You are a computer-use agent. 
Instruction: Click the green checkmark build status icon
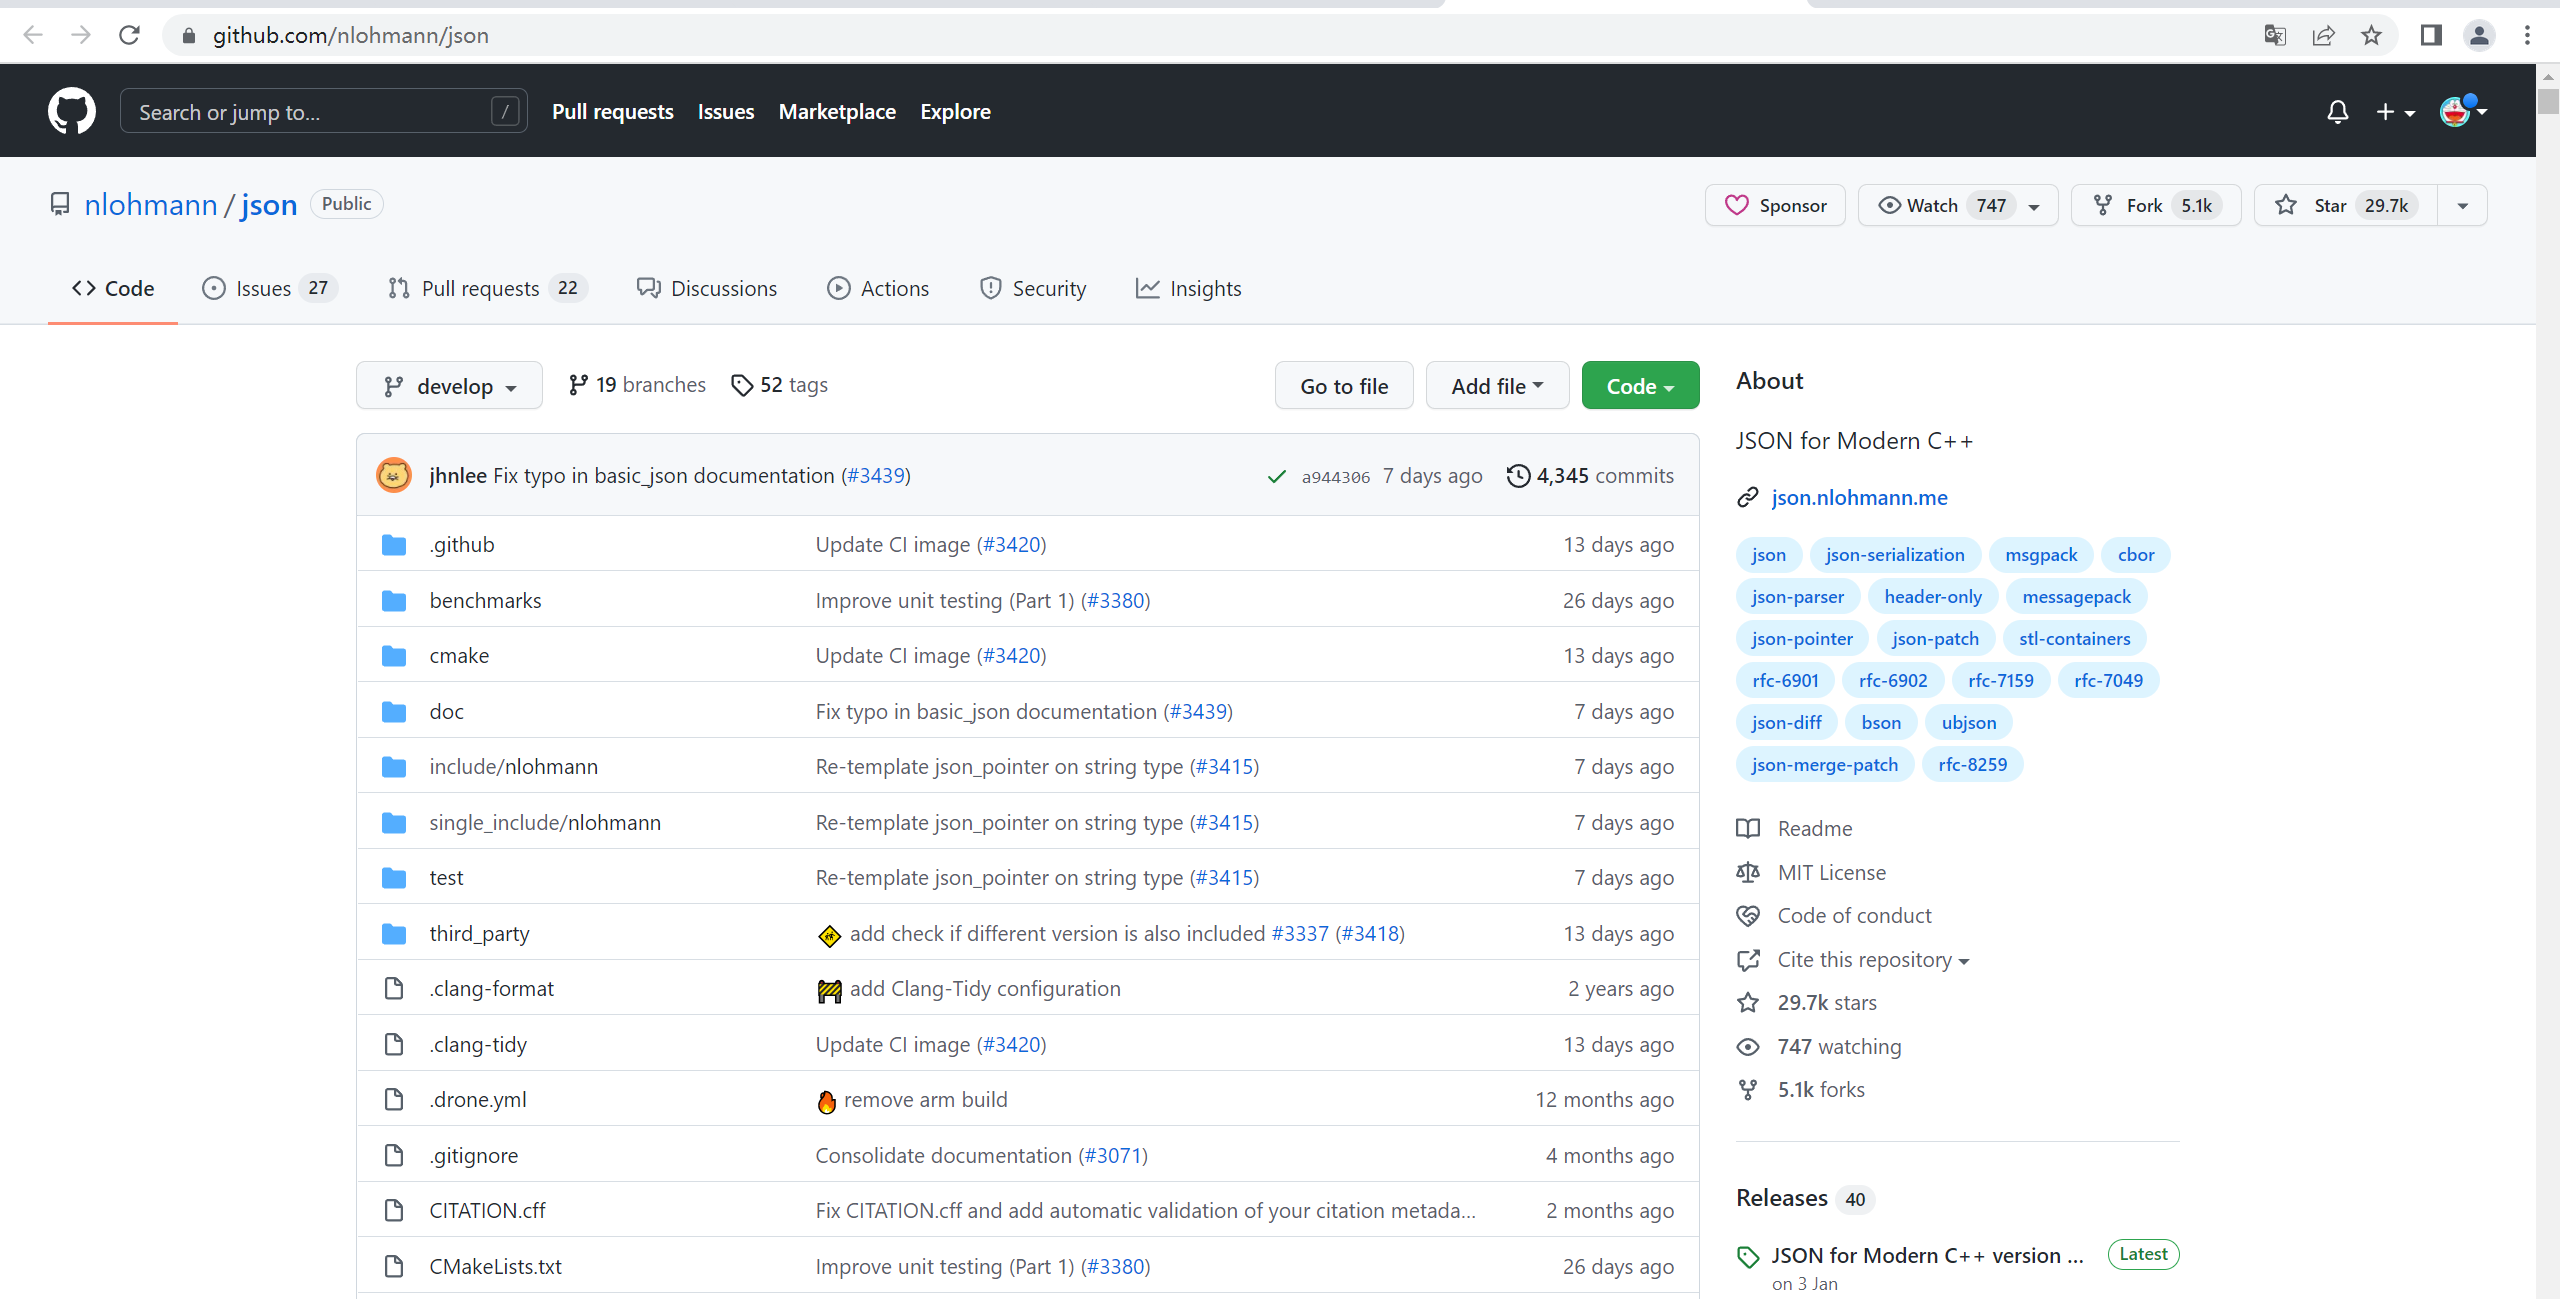tap(1276, 477)
